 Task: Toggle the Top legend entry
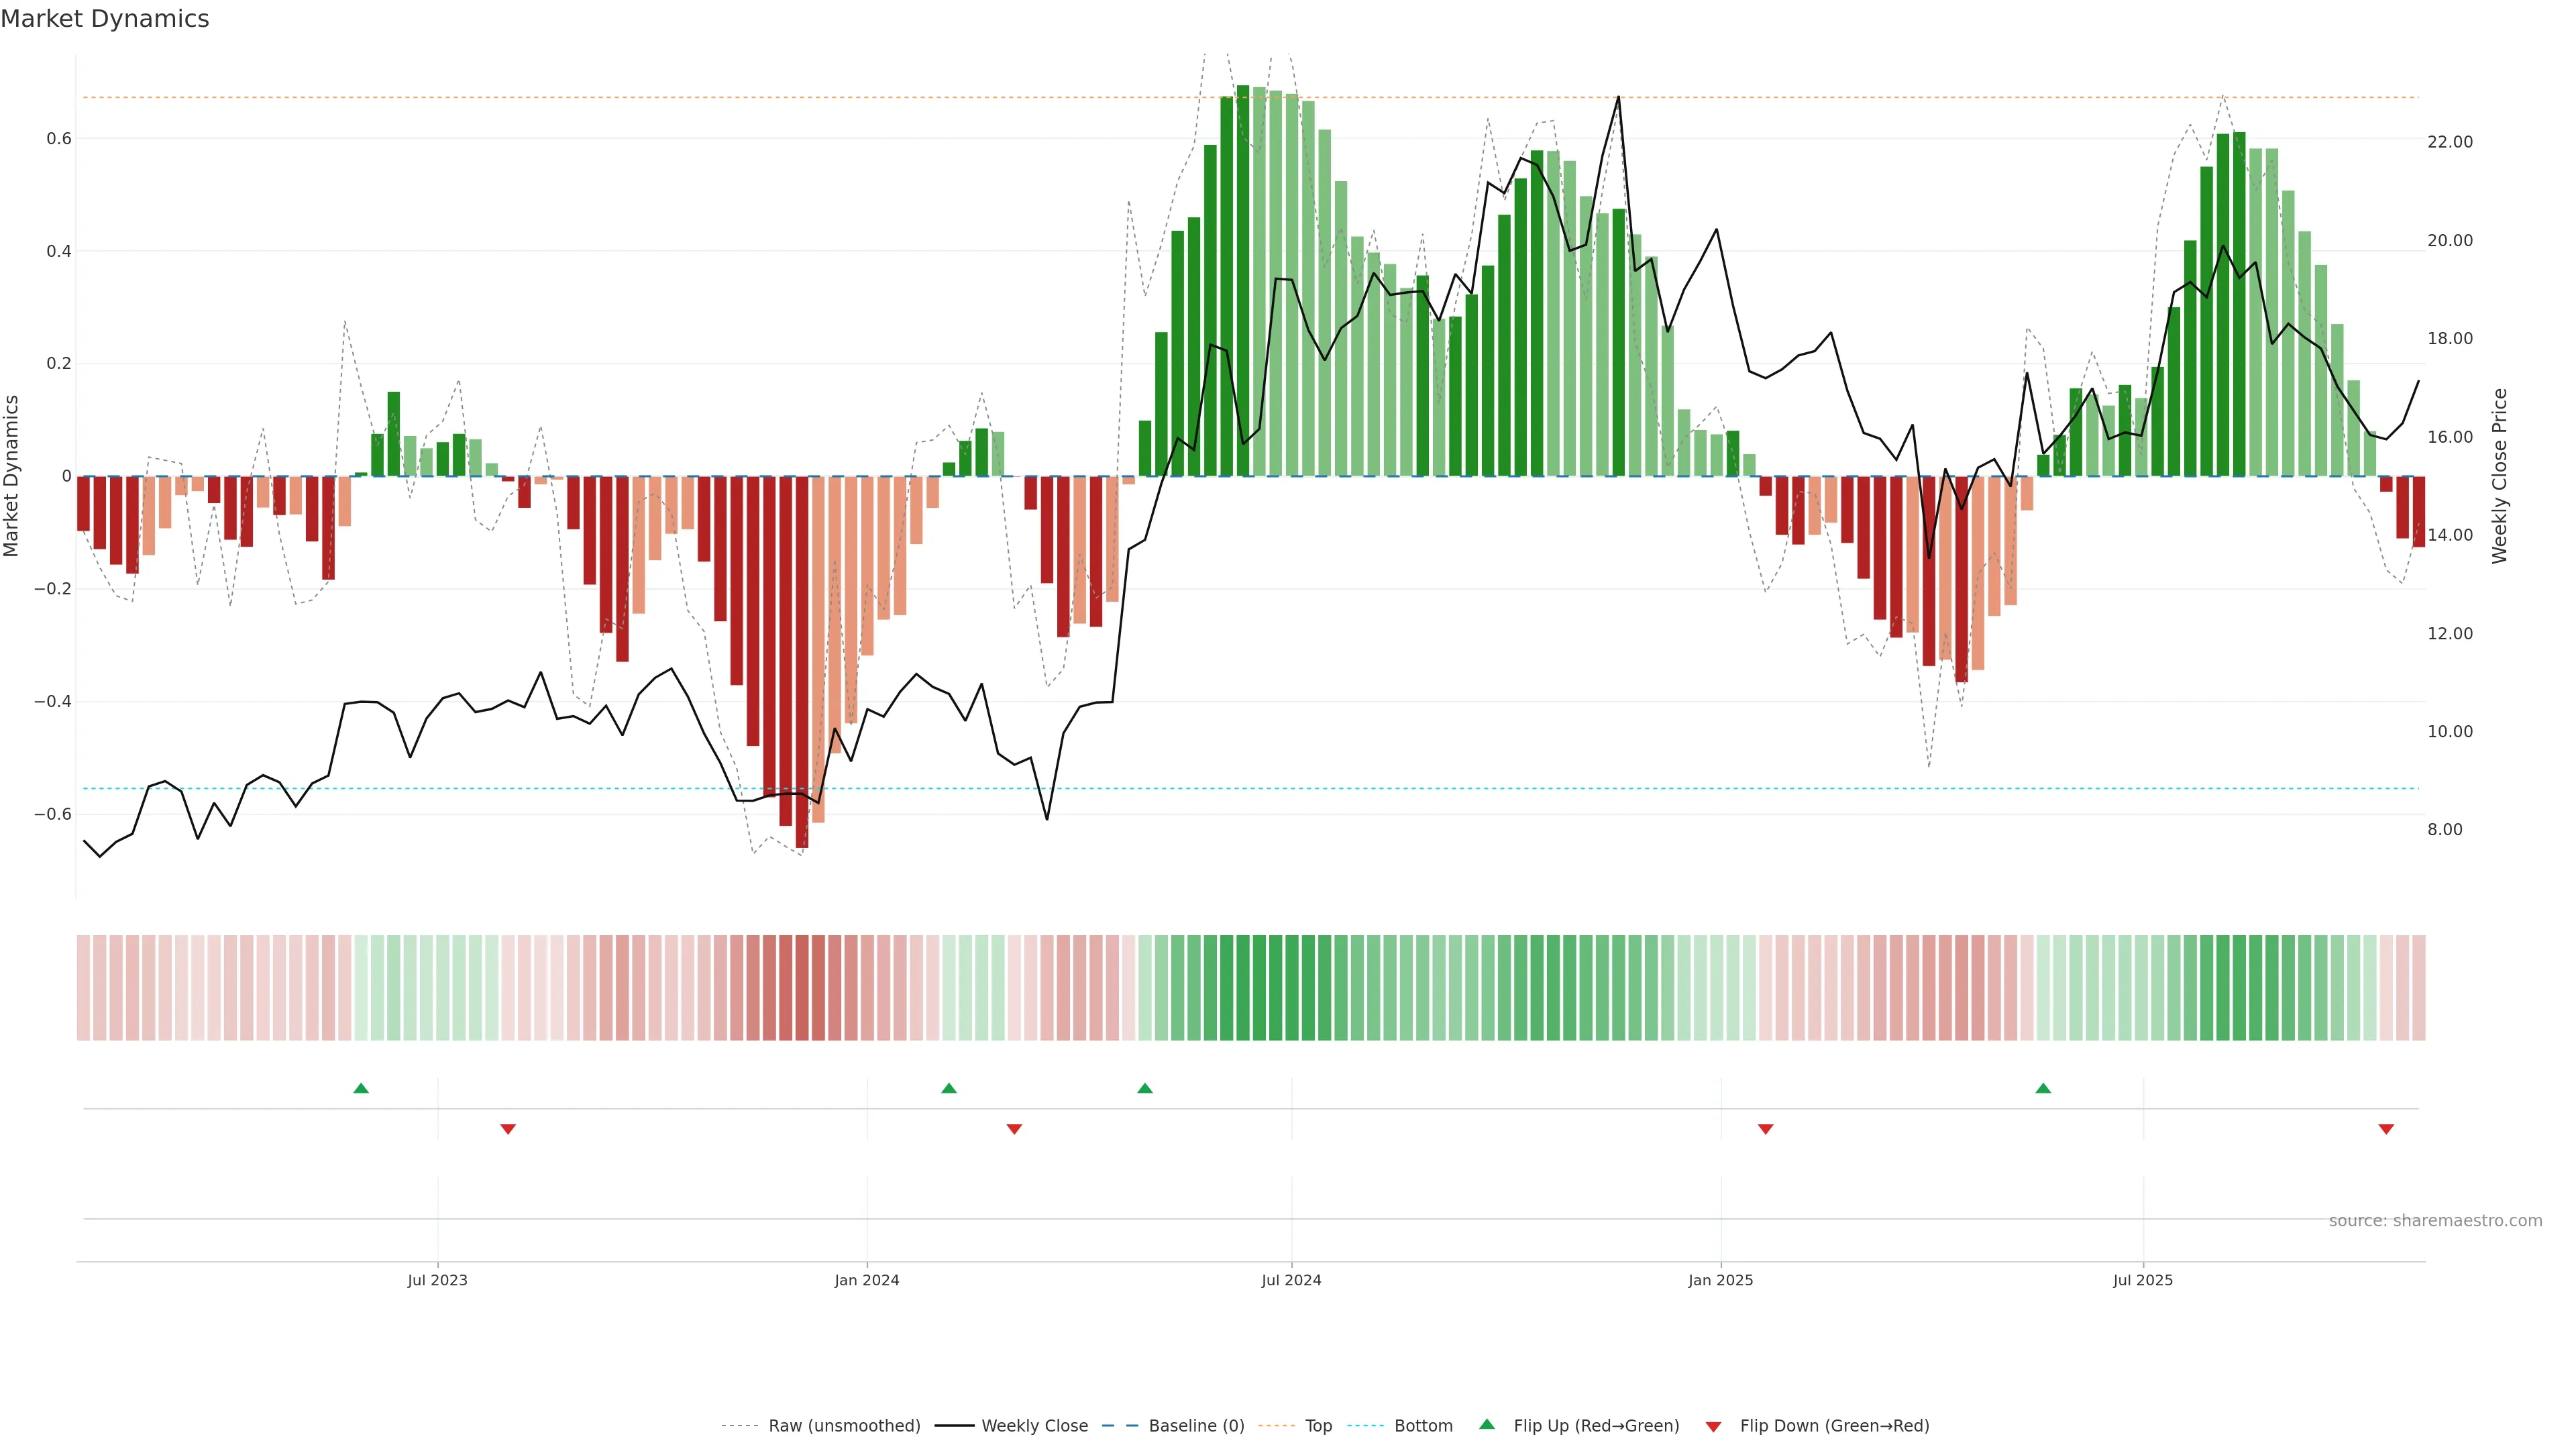click(x=1318, y=1426)
